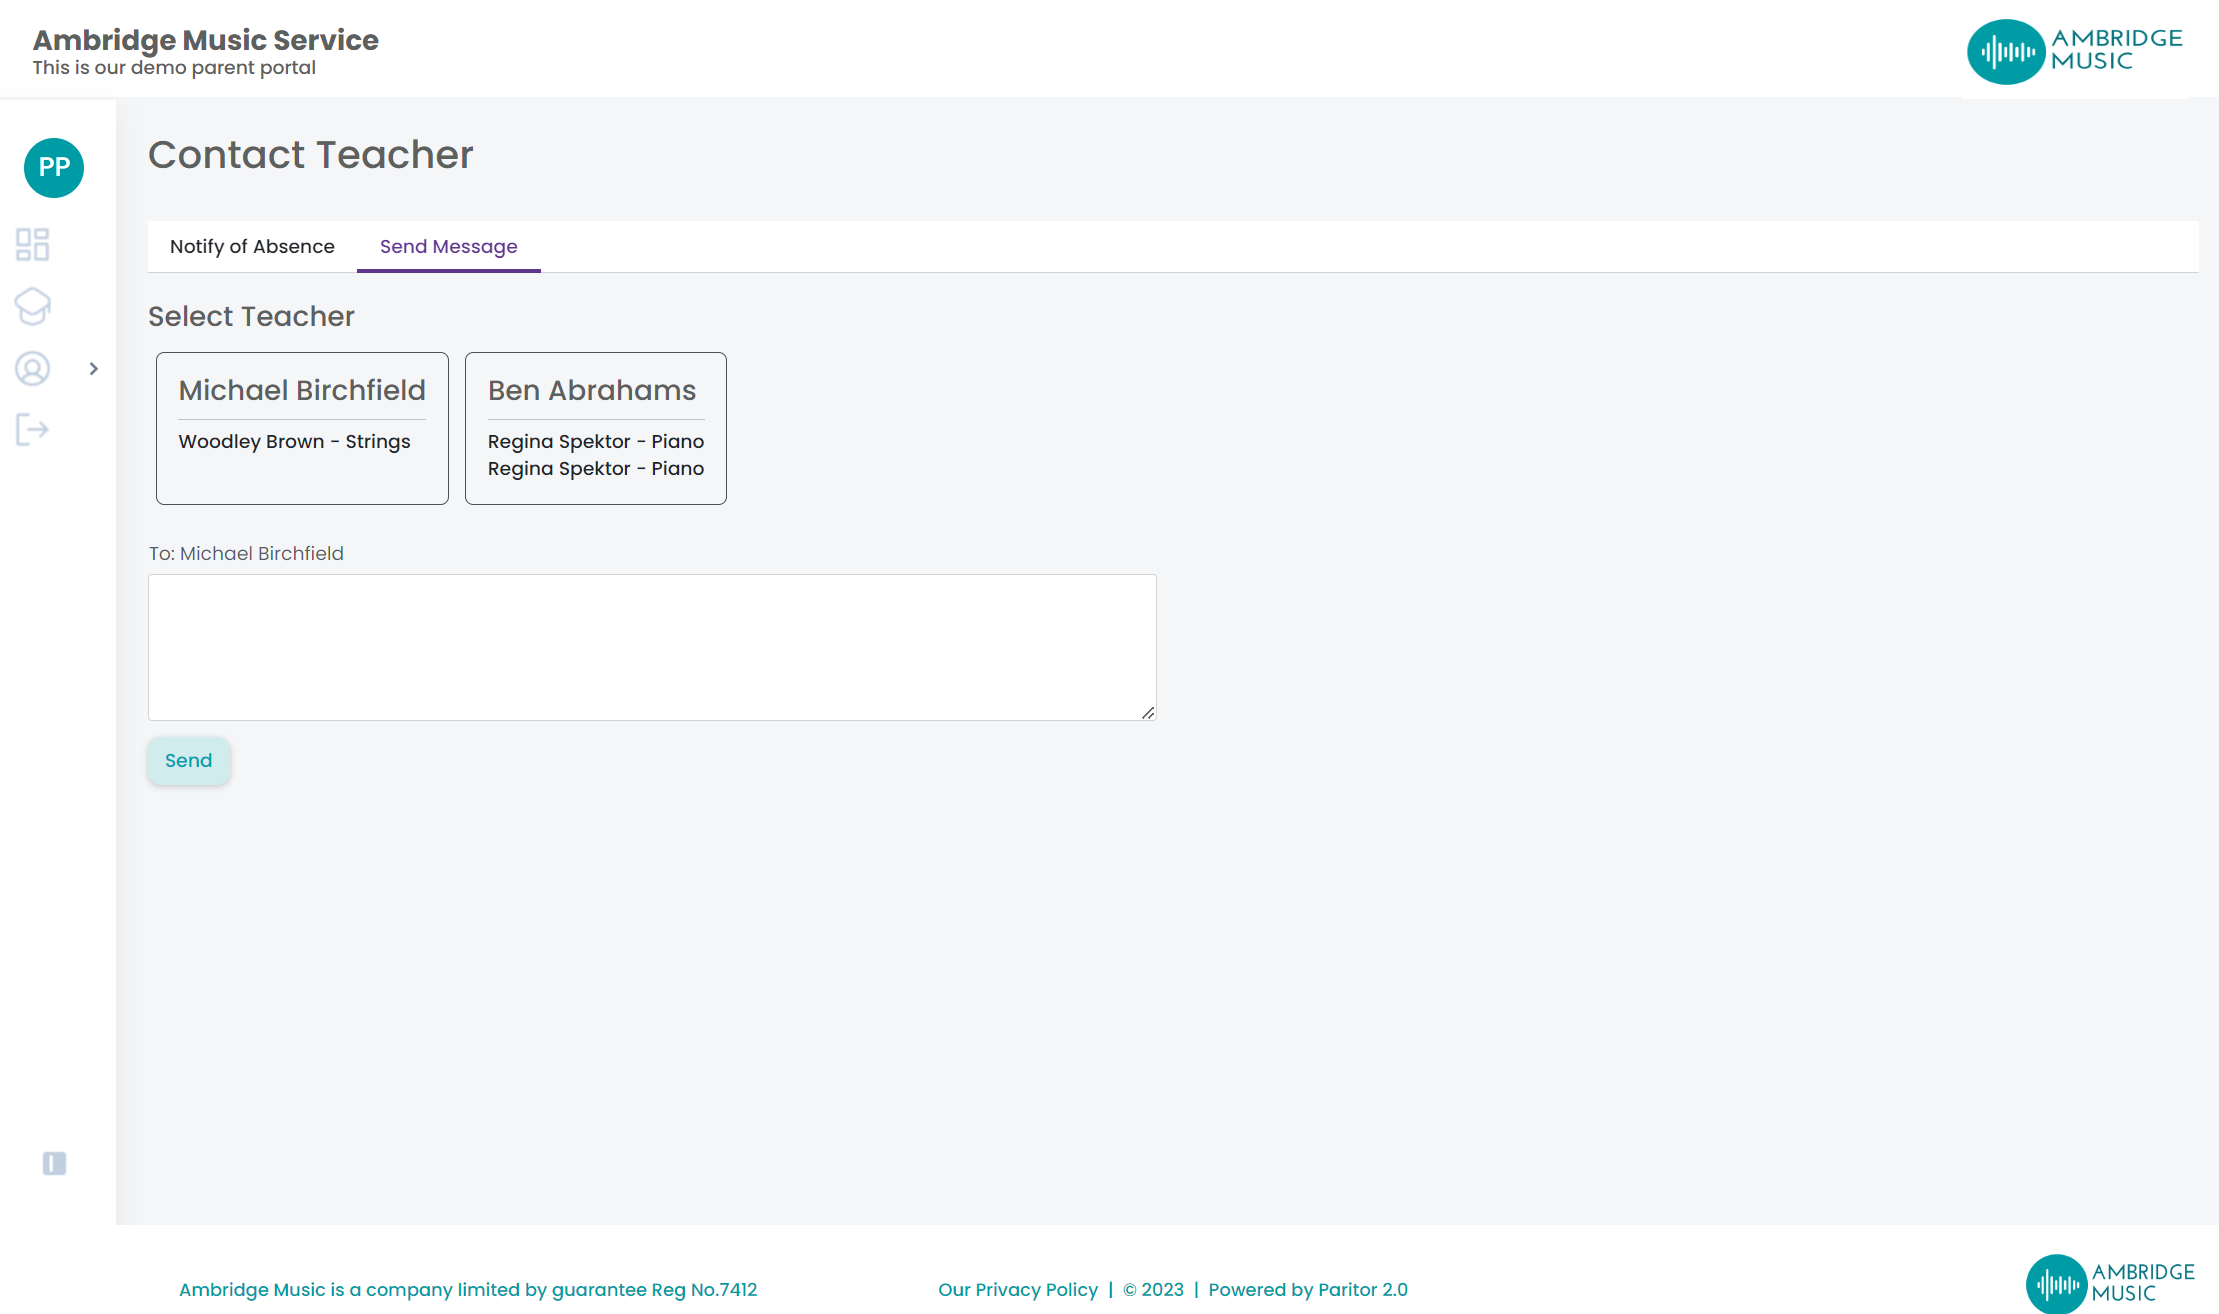The width and height of the screenshot is (2219, 1314).
Task: Open the account profile icon in sidebar
Action: point(32,368)
